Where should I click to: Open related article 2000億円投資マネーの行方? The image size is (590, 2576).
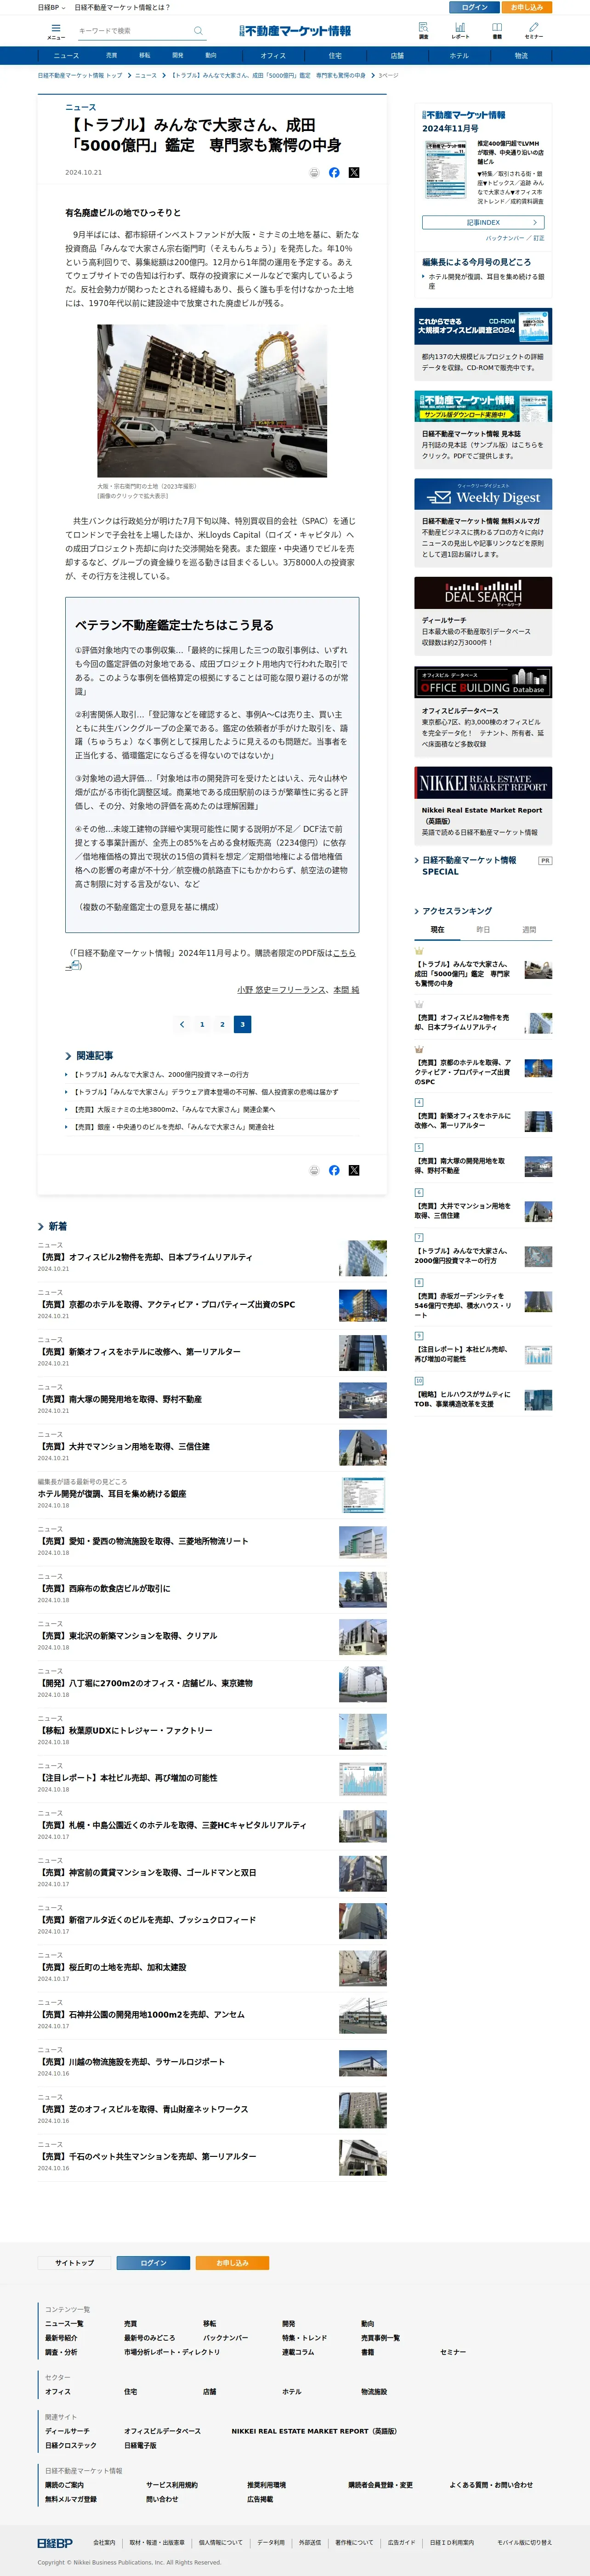[160, 1075]
